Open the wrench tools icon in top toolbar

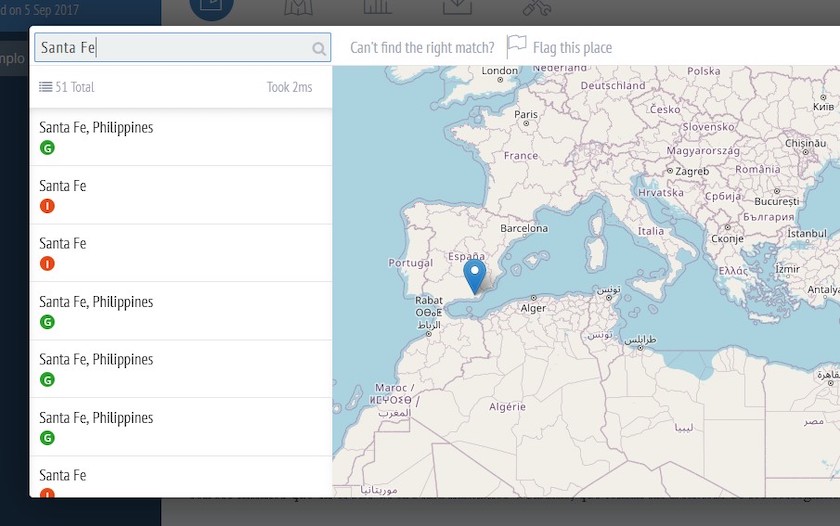[537, 8]
